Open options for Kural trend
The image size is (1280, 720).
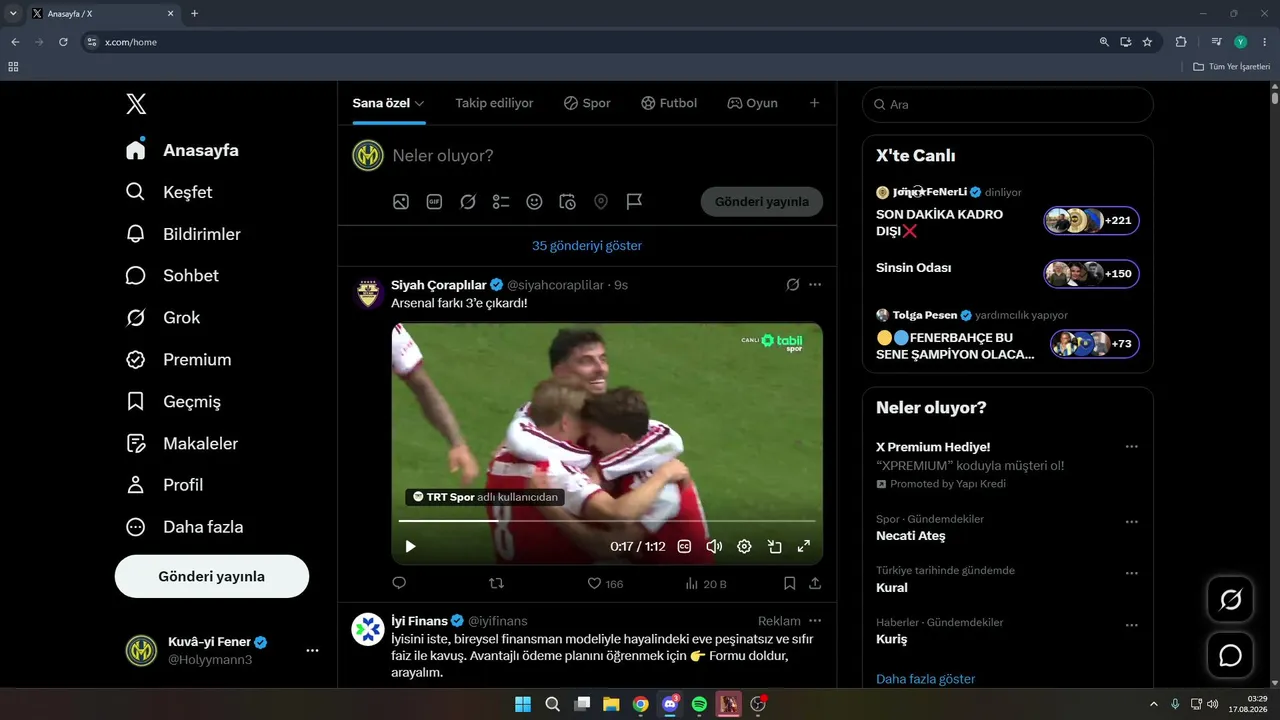pyautogui.click(x=1132, y=574)
